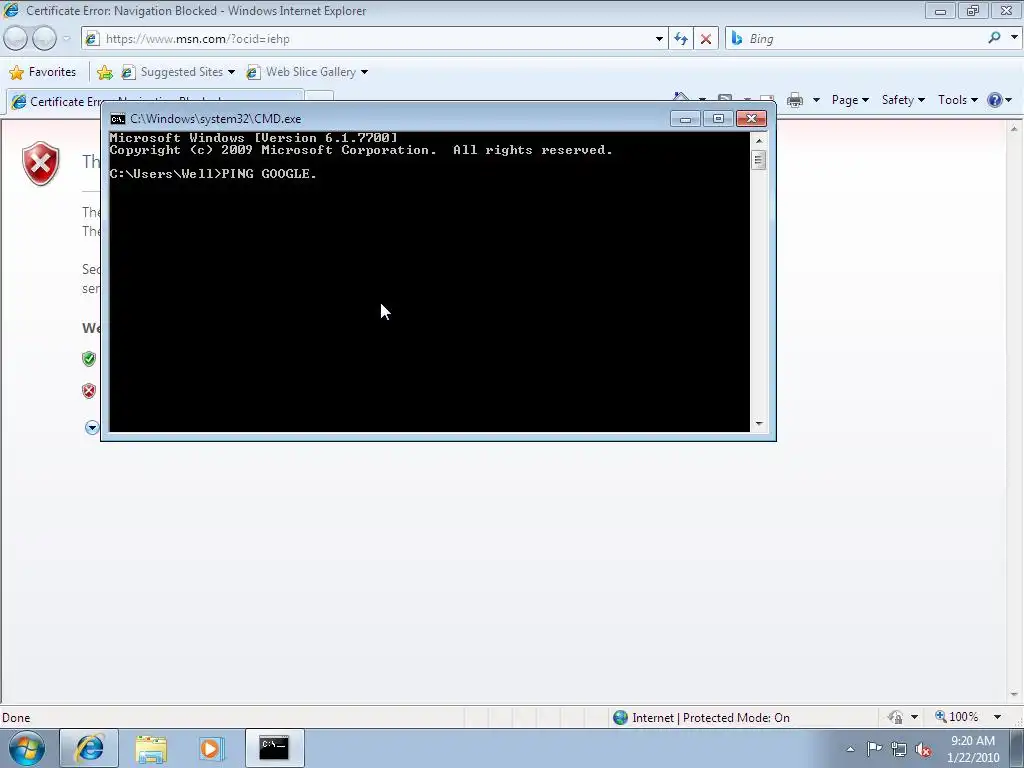Open the dropdown beside the status bar lock icon
The height and width of the screenshot is (768, 1024).
(914, 717)
